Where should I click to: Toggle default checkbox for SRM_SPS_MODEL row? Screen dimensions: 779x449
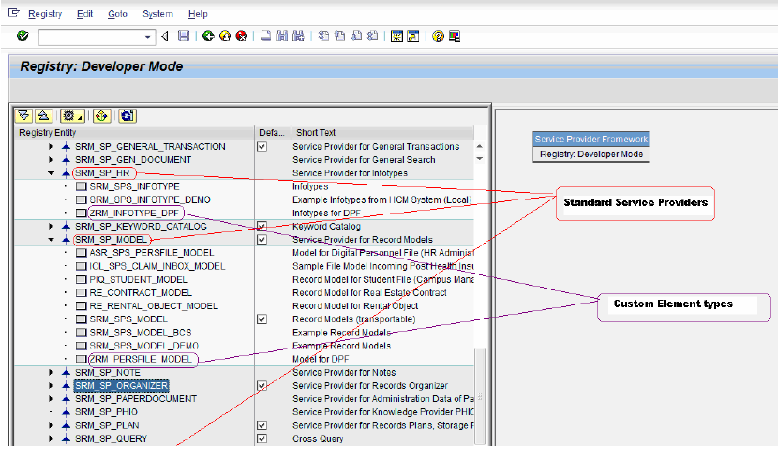point(262,319)
